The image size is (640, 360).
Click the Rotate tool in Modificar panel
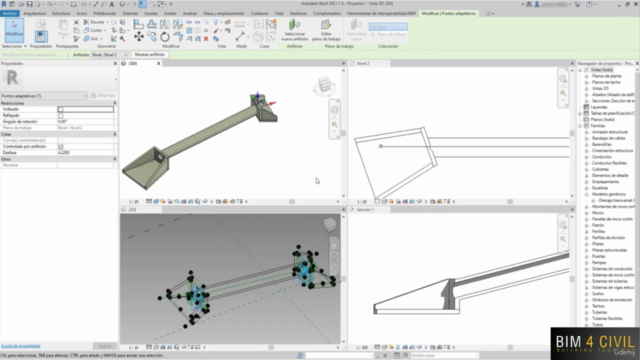click(x=165, y=37)
